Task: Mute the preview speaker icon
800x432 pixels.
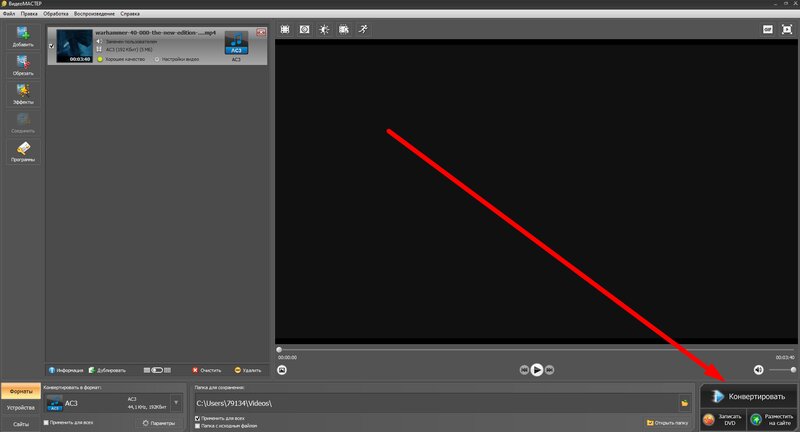Action: [759, 370]
